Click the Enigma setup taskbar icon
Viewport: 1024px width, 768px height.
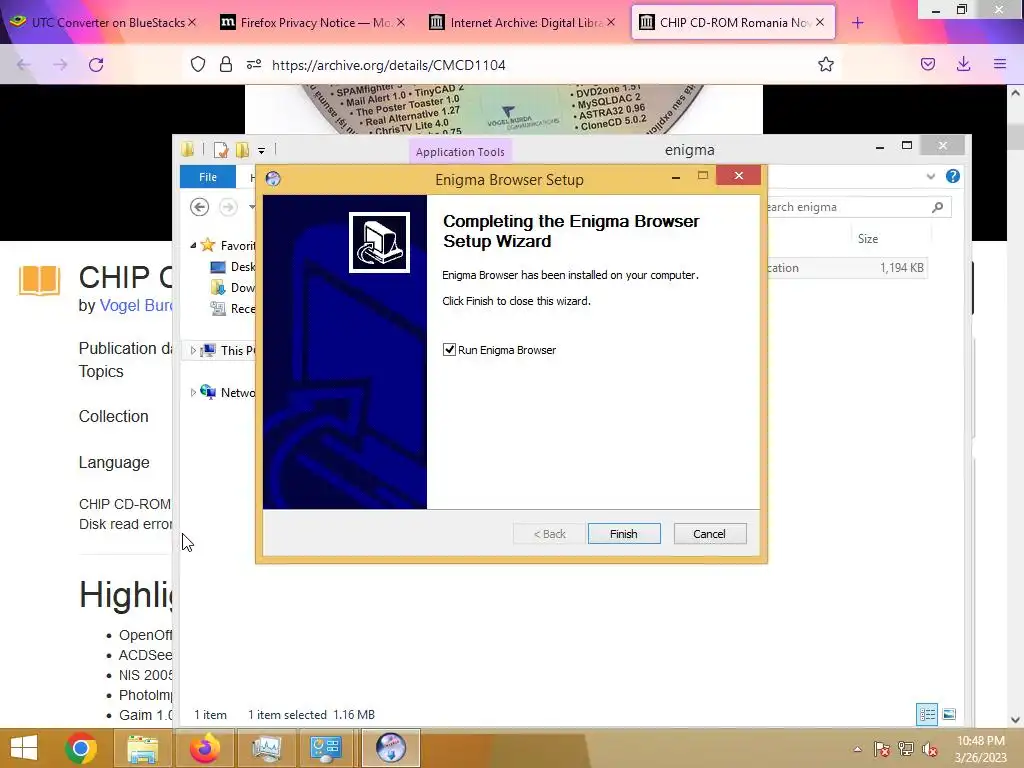[391, 748]
